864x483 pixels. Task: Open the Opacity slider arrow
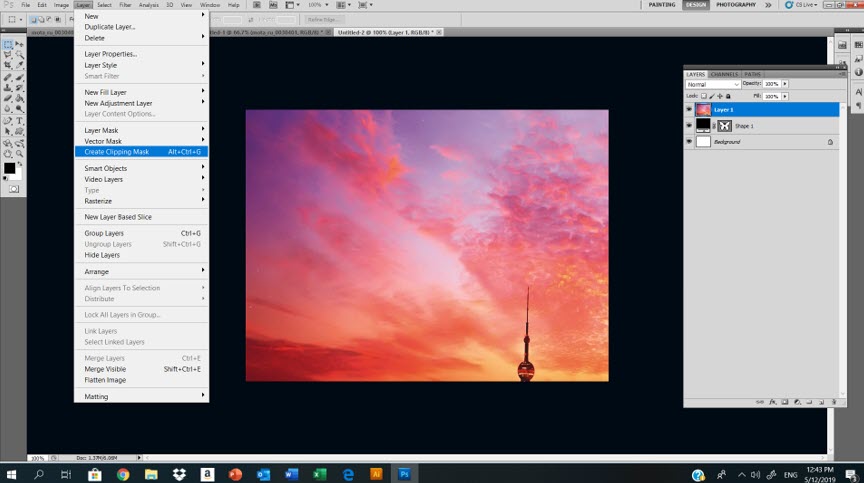(785, 84)
